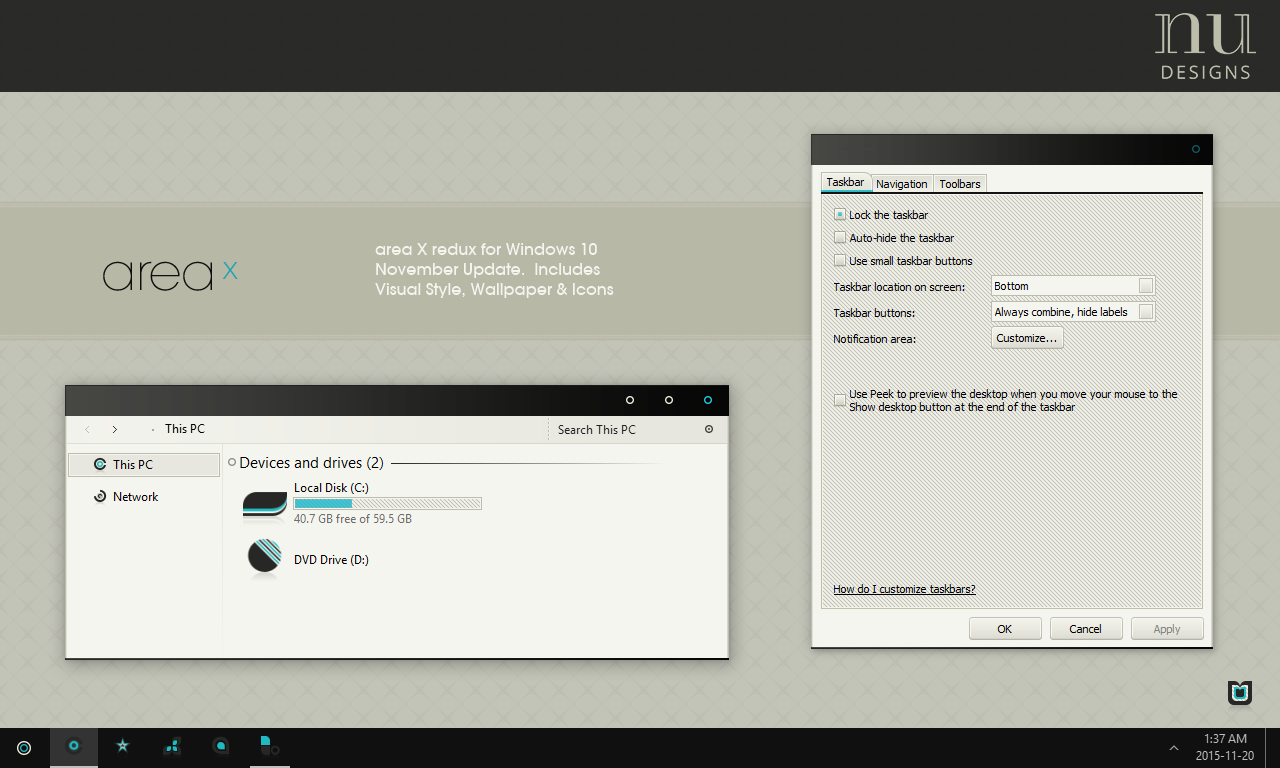
Task: Enable Auto-hide the taskbar
Action: [x=840, y=238]
